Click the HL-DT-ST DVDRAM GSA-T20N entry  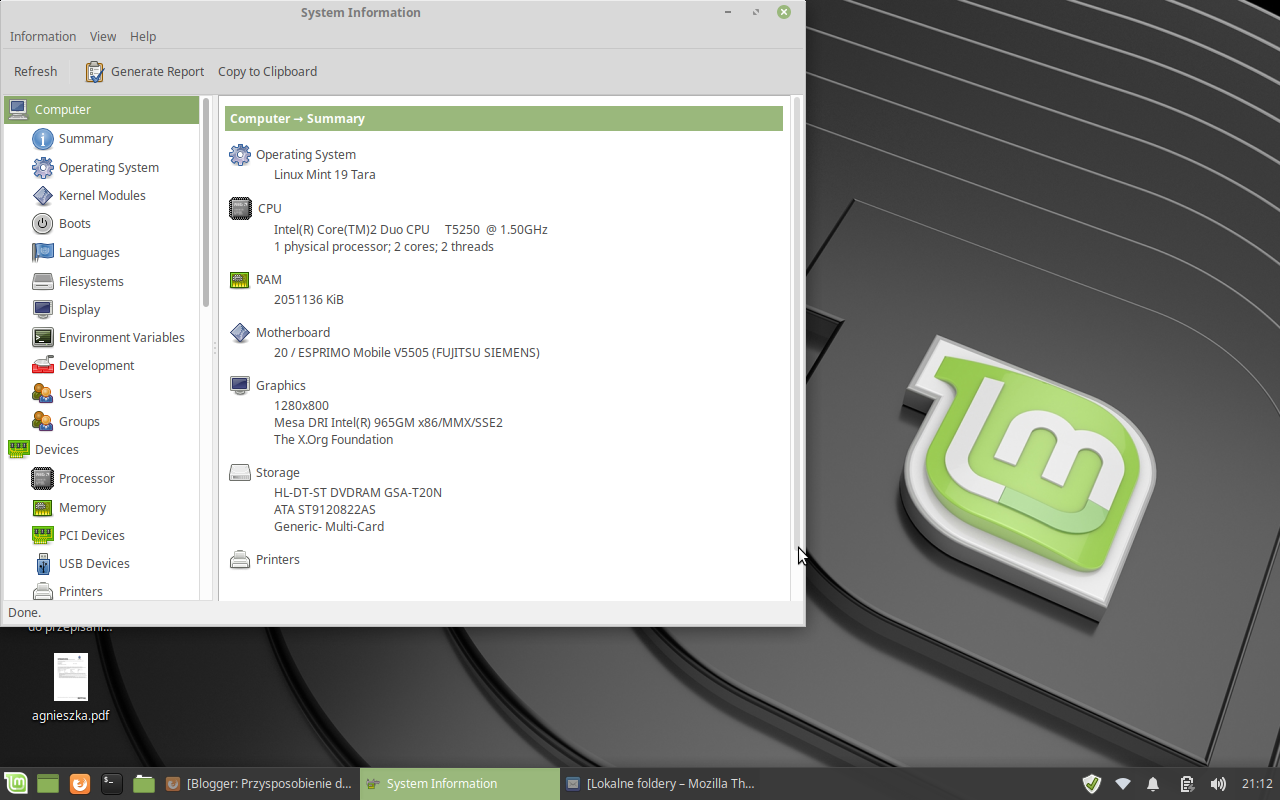[x=358, y=493]
